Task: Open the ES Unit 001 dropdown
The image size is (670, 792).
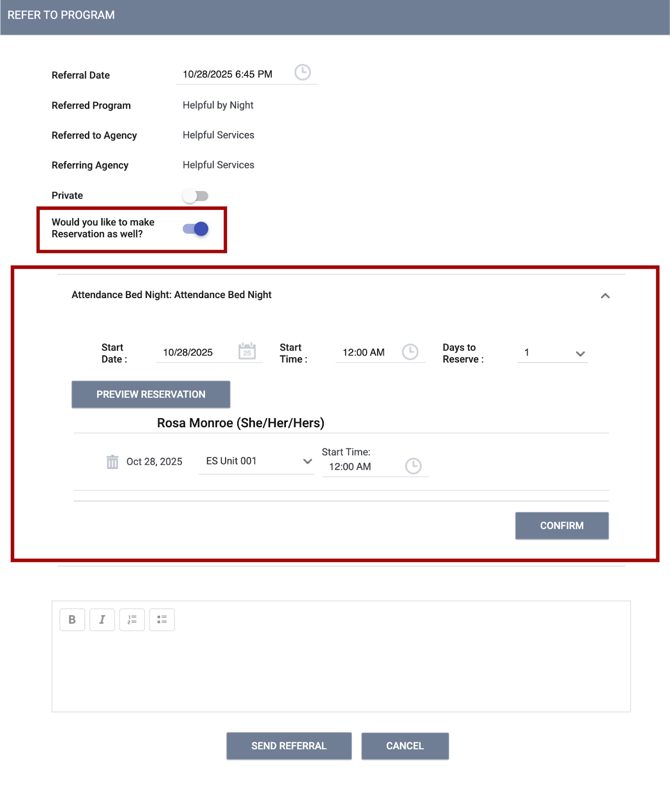Action: 258,461
